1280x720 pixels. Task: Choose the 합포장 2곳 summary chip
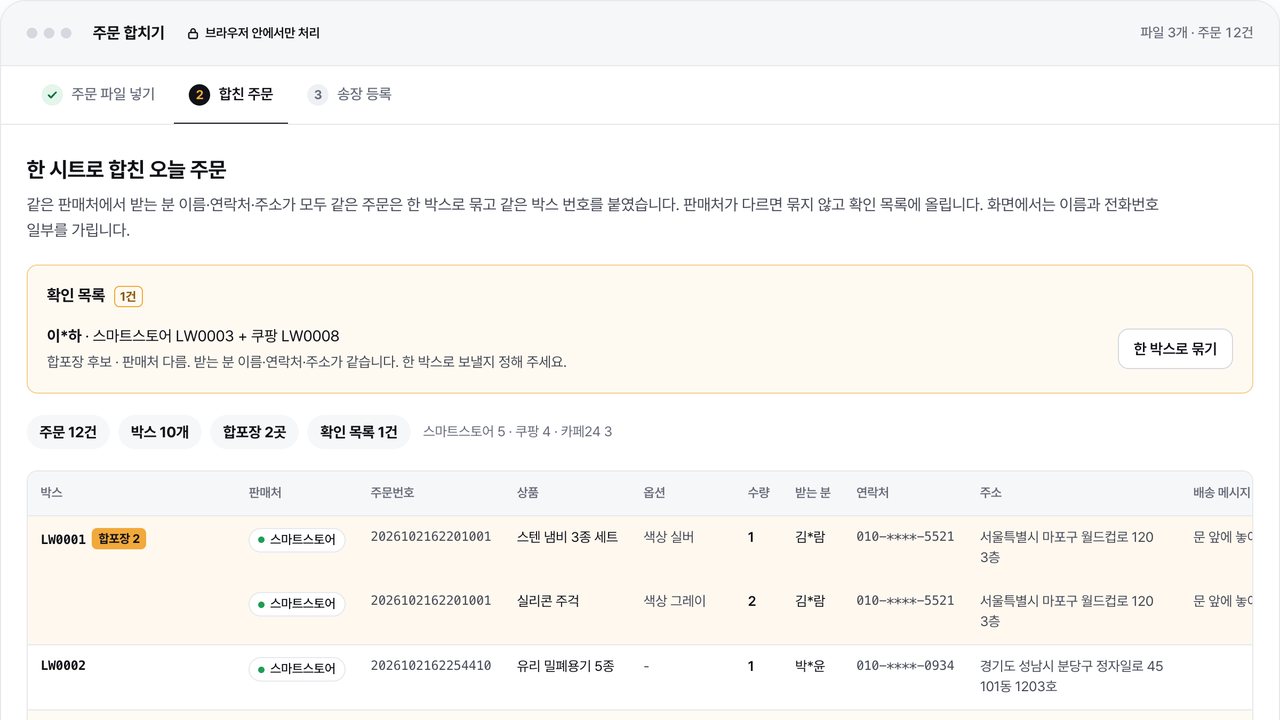coord(254,432)
